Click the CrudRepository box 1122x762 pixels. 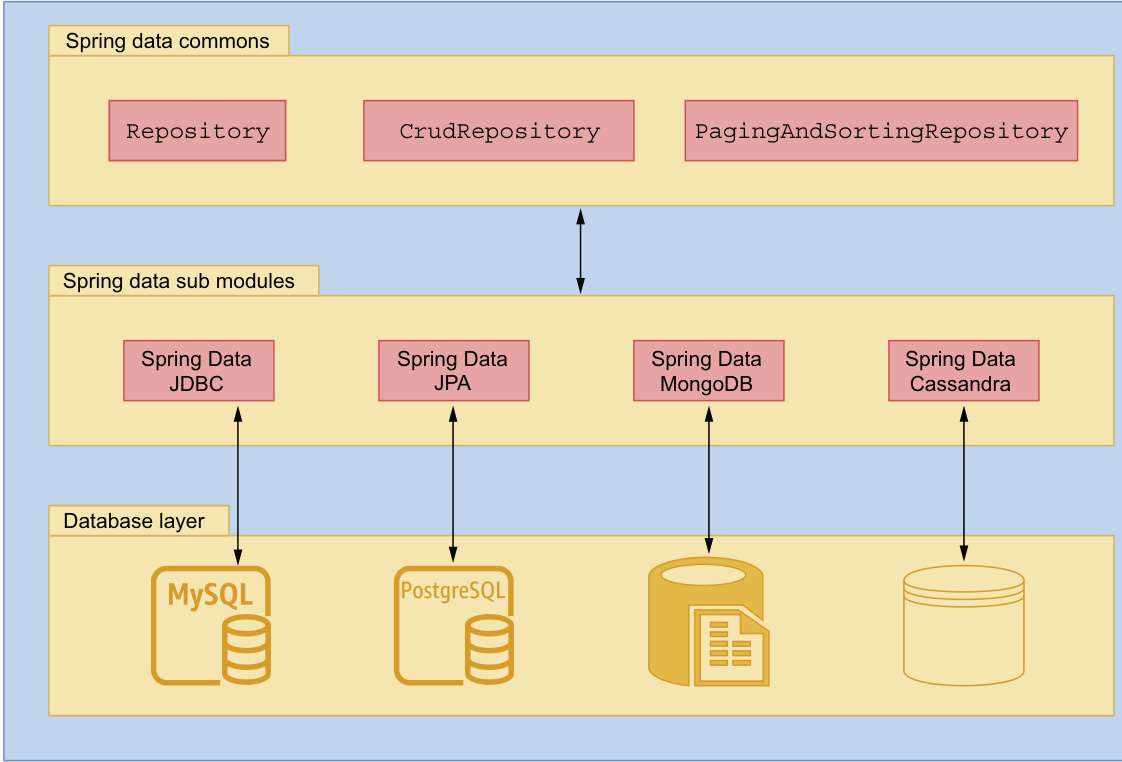click(x=499, y=131)
